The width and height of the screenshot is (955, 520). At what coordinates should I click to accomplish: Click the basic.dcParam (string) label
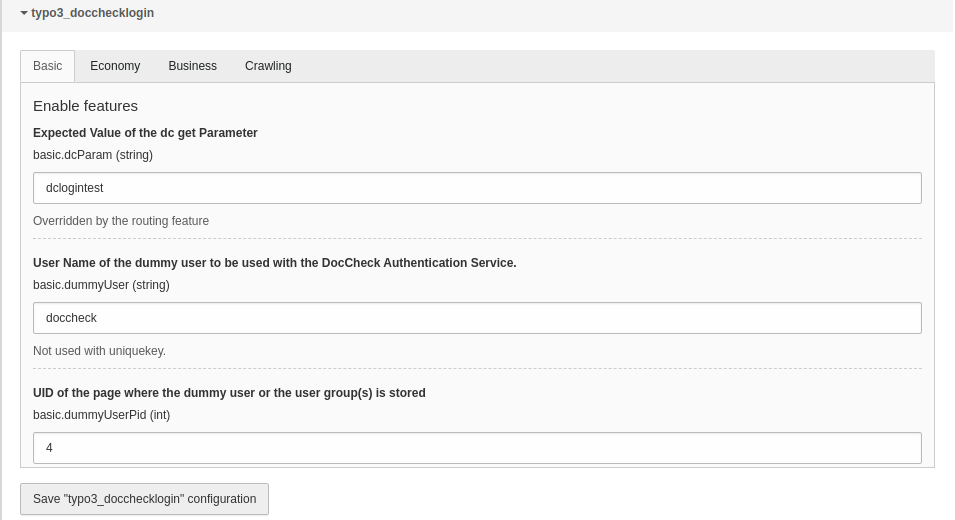[x=93, y=155]
